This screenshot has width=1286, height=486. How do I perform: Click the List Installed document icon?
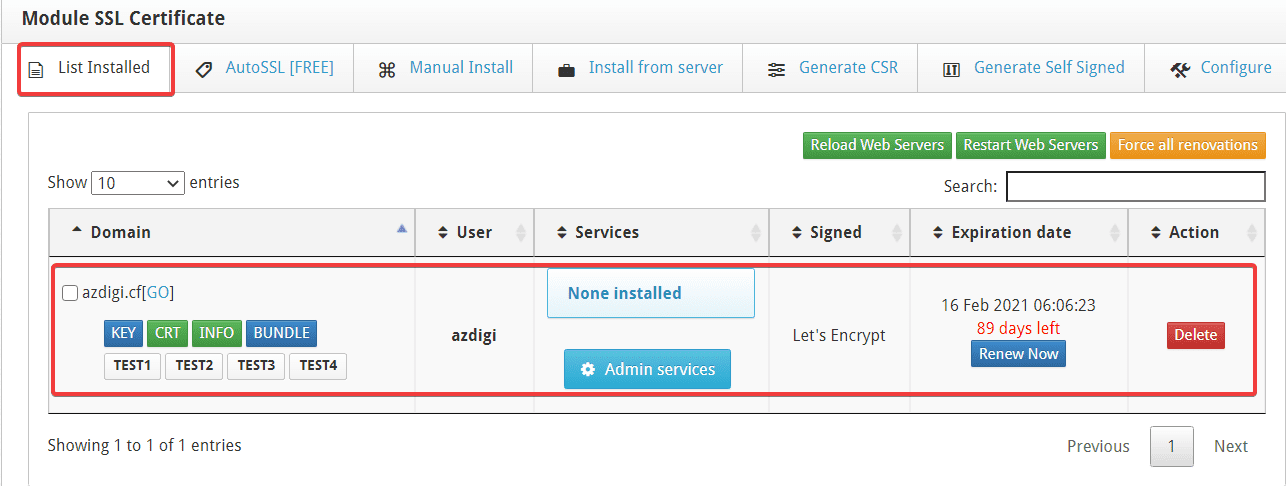tap(36, 70)
